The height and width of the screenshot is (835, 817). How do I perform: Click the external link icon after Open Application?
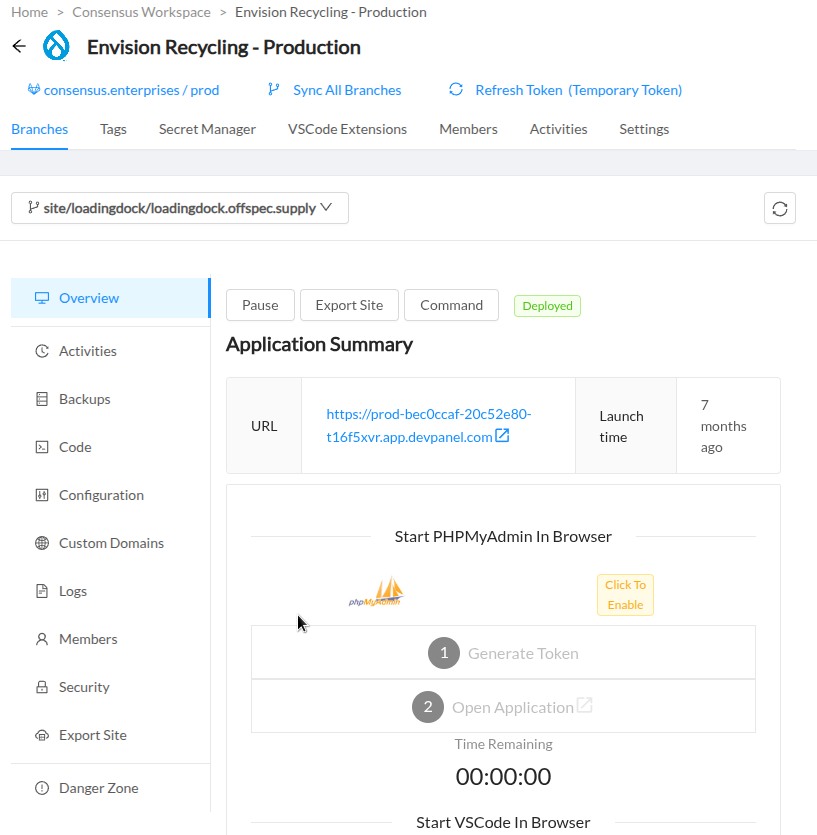click(584, 705)
